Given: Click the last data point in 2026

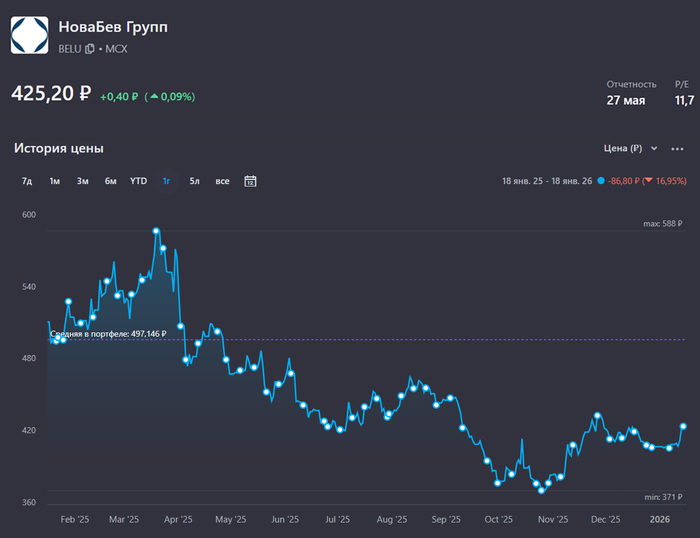Looking at the screenshot, I should tap(684, 426).
